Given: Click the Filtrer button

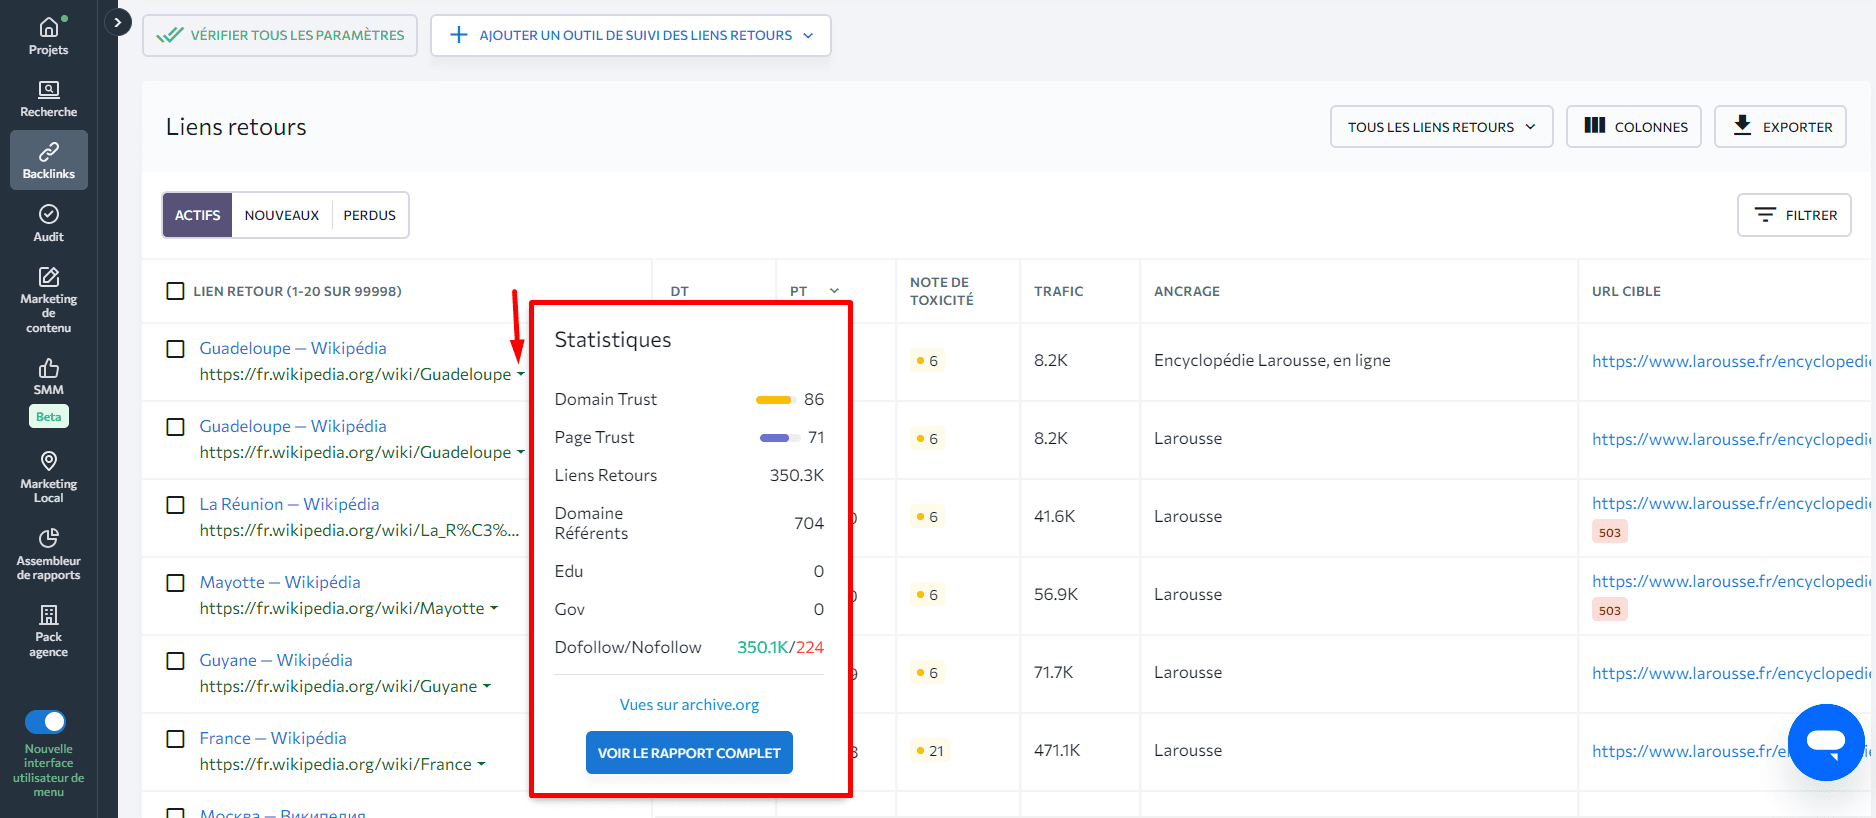Looking at the screenshot, I should click(x=1794, y=215).
